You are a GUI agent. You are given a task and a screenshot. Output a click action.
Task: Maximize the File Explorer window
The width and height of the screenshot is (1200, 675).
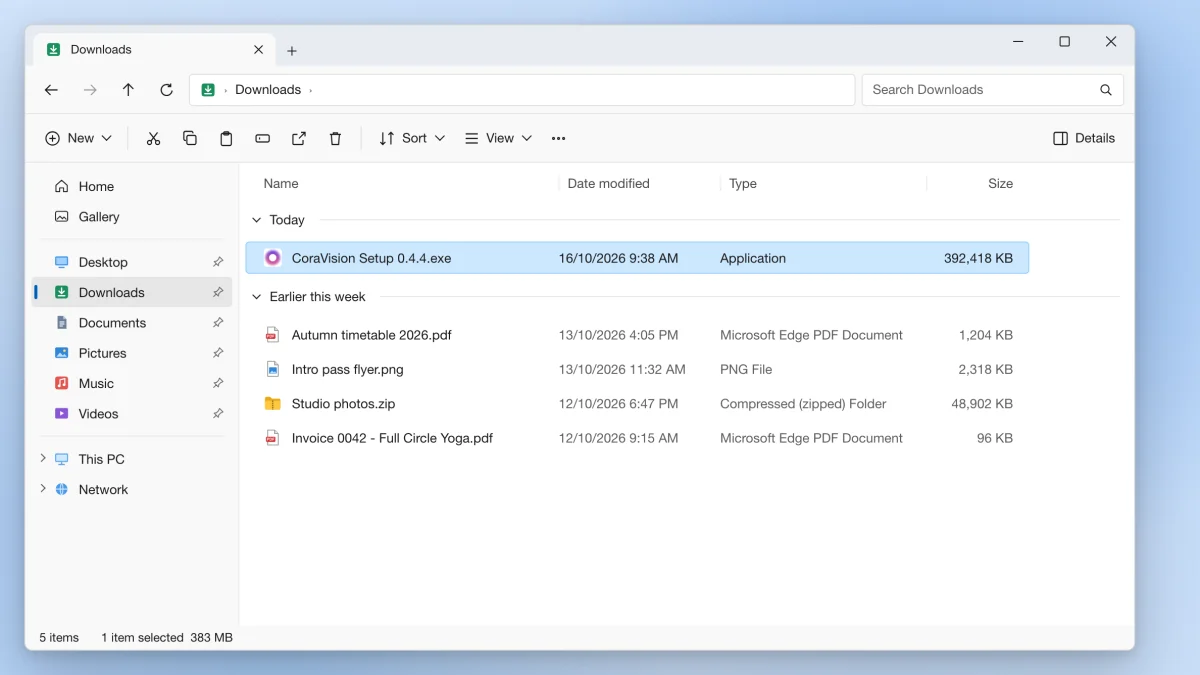click(x=1064, y=42)
